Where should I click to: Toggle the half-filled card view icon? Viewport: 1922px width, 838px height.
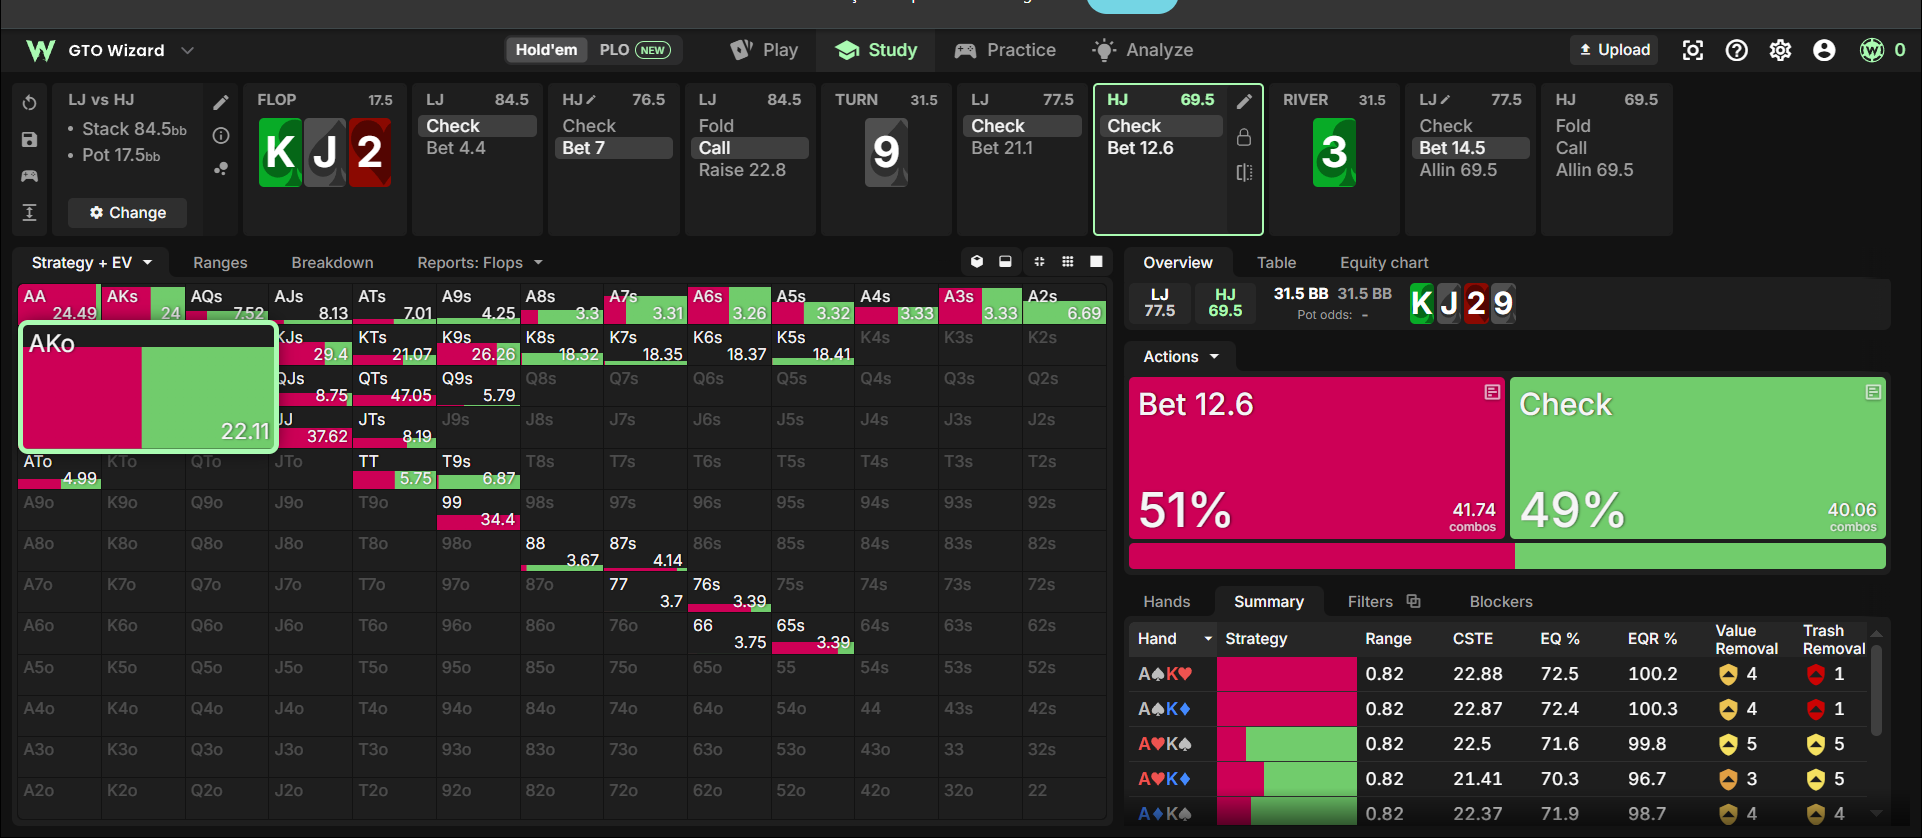pyautogui.click(x=1005, y=262)
